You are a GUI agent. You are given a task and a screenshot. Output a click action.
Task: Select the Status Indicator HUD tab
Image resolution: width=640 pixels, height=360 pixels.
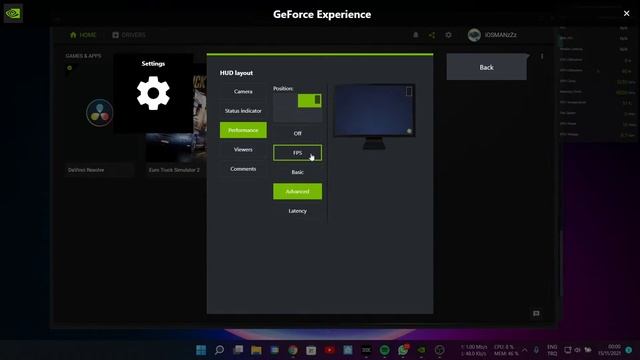pos(243,111)
